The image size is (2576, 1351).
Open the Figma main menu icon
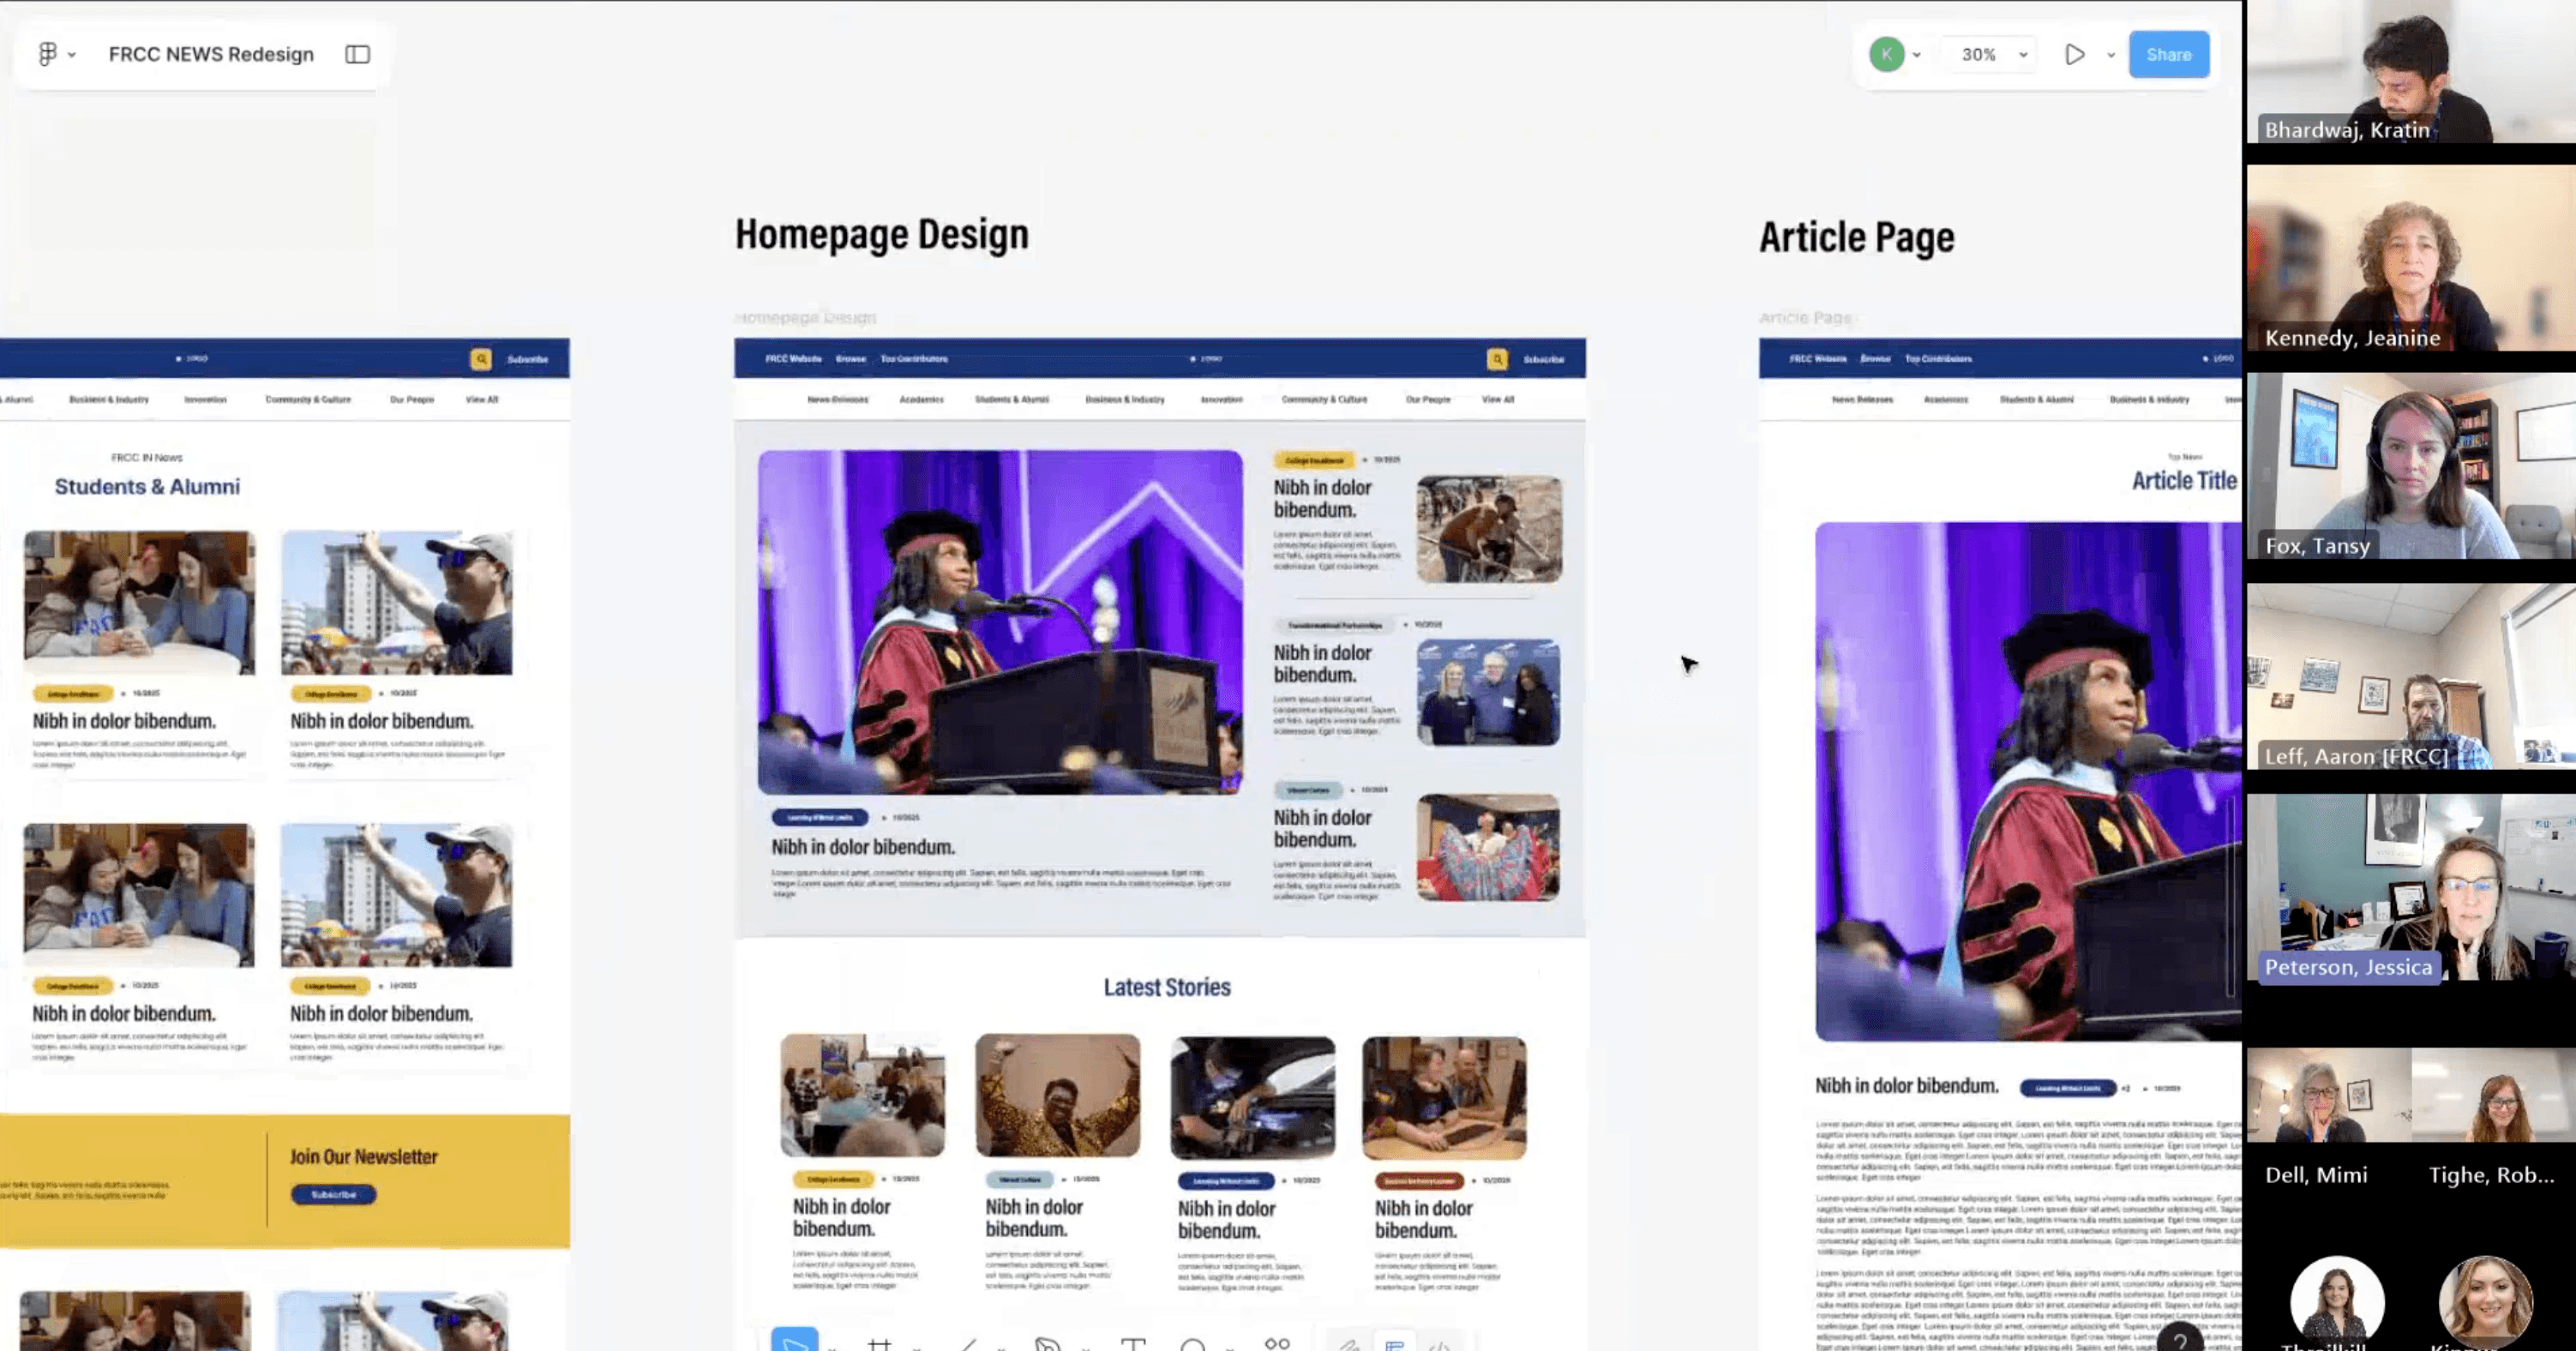[48, 54]
